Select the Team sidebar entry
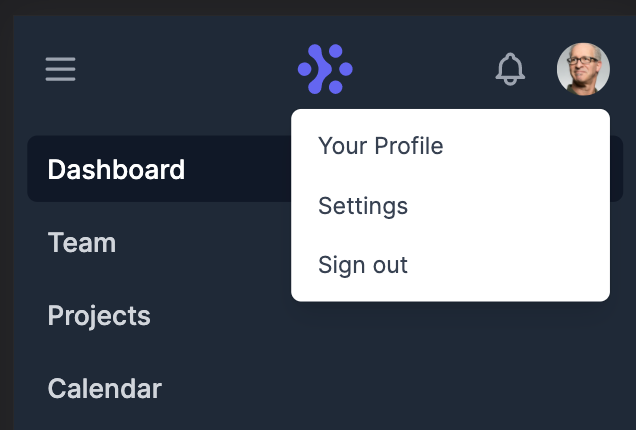 coord(82,243)
